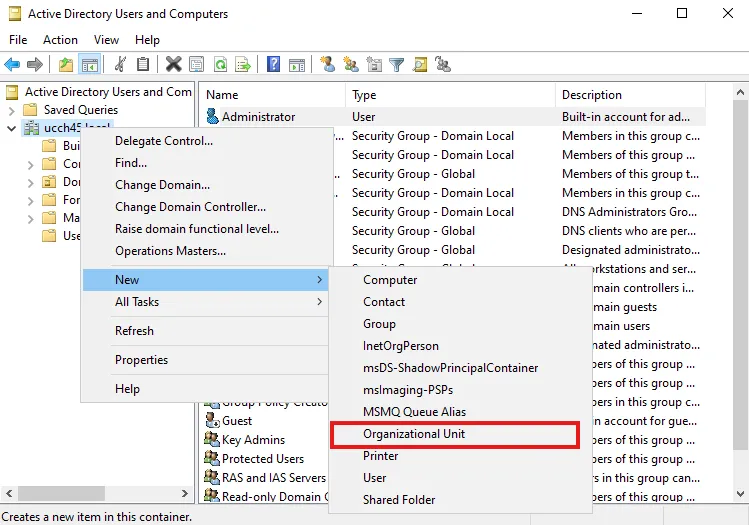749x525 pixels.
Task: Click the Delete (X) toolbar icon
Action: [x=173, y=64]
